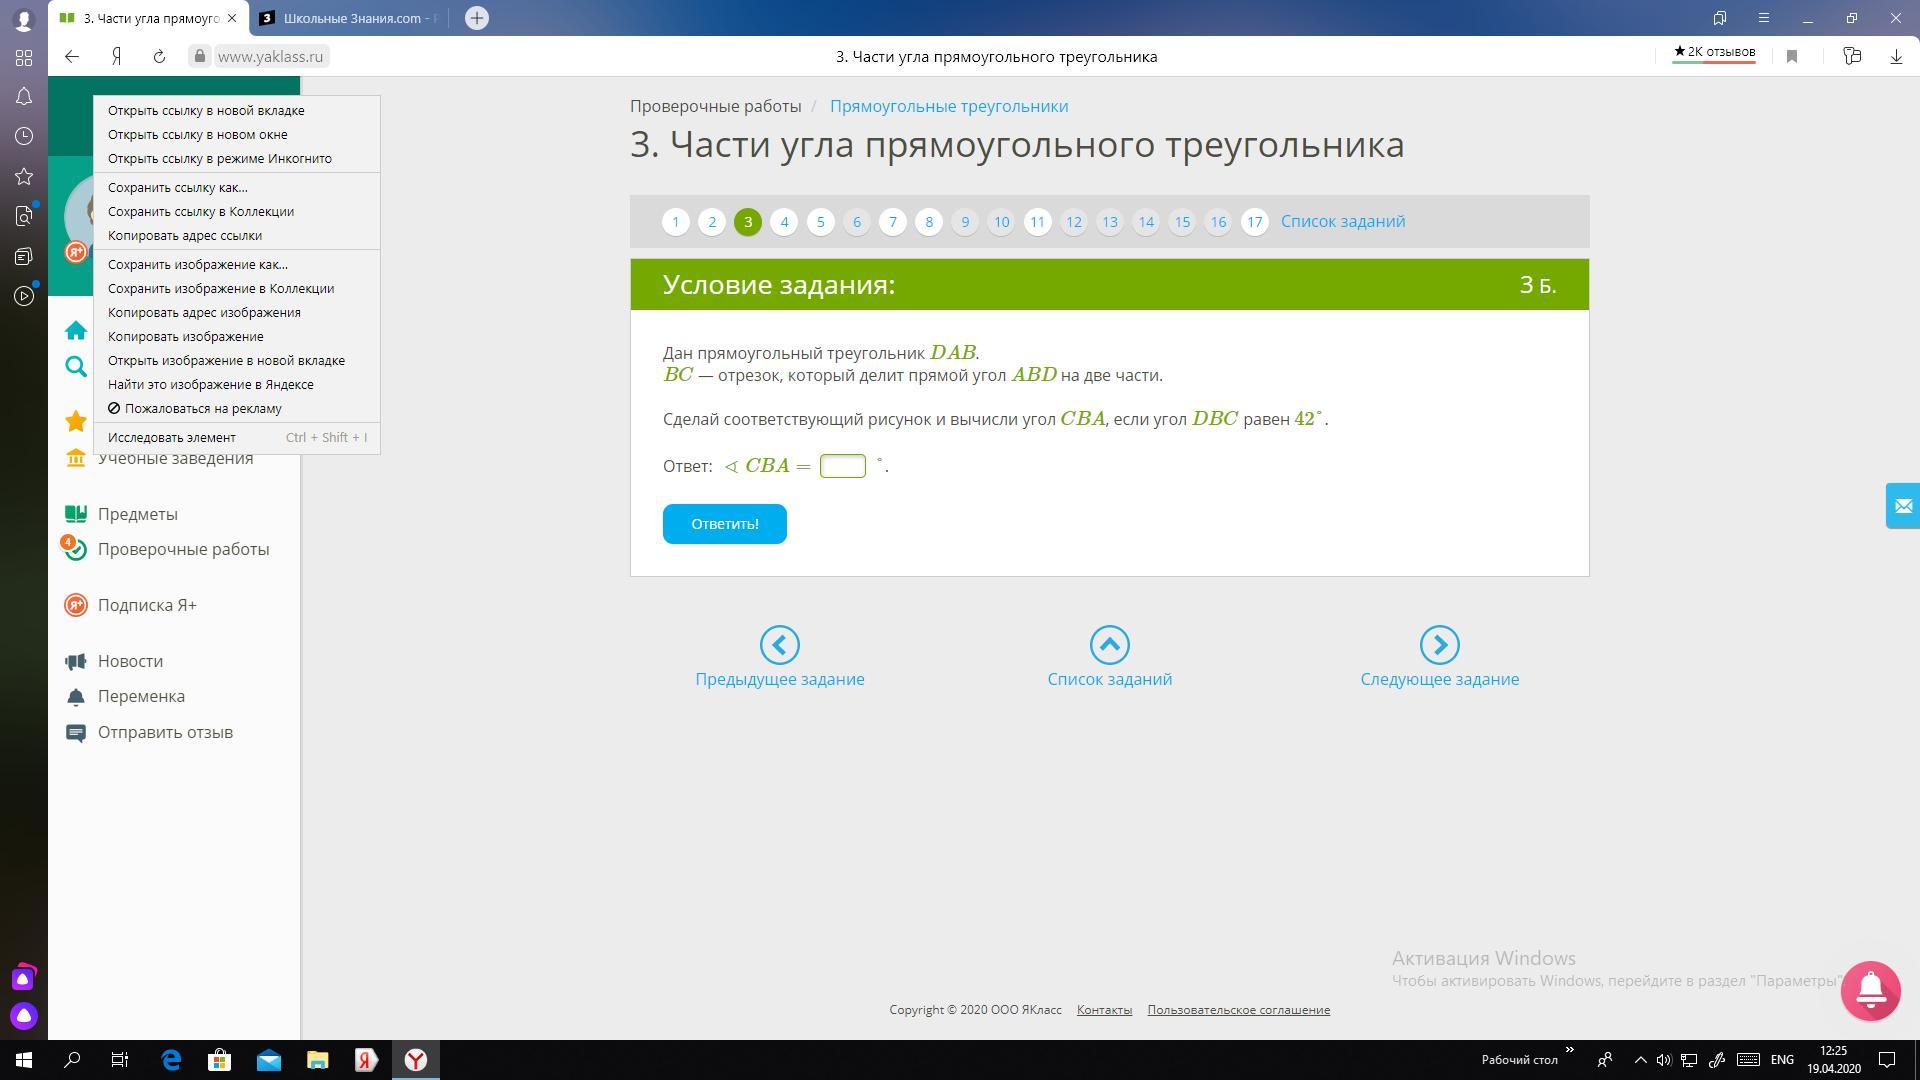Click next task circular arrow icon
Screen dimensions: 1920x1080
click(1439, 645)
